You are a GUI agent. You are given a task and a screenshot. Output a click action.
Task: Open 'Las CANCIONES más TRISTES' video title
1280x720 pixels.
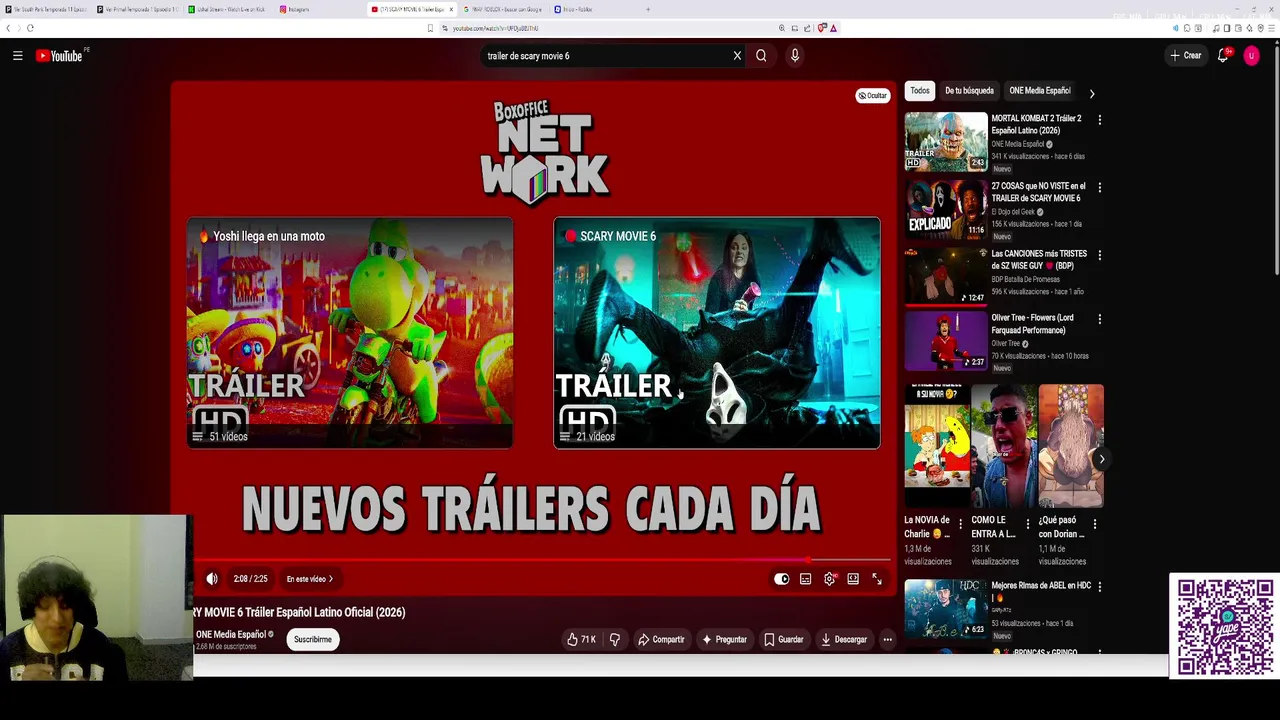coord(1038,260)
